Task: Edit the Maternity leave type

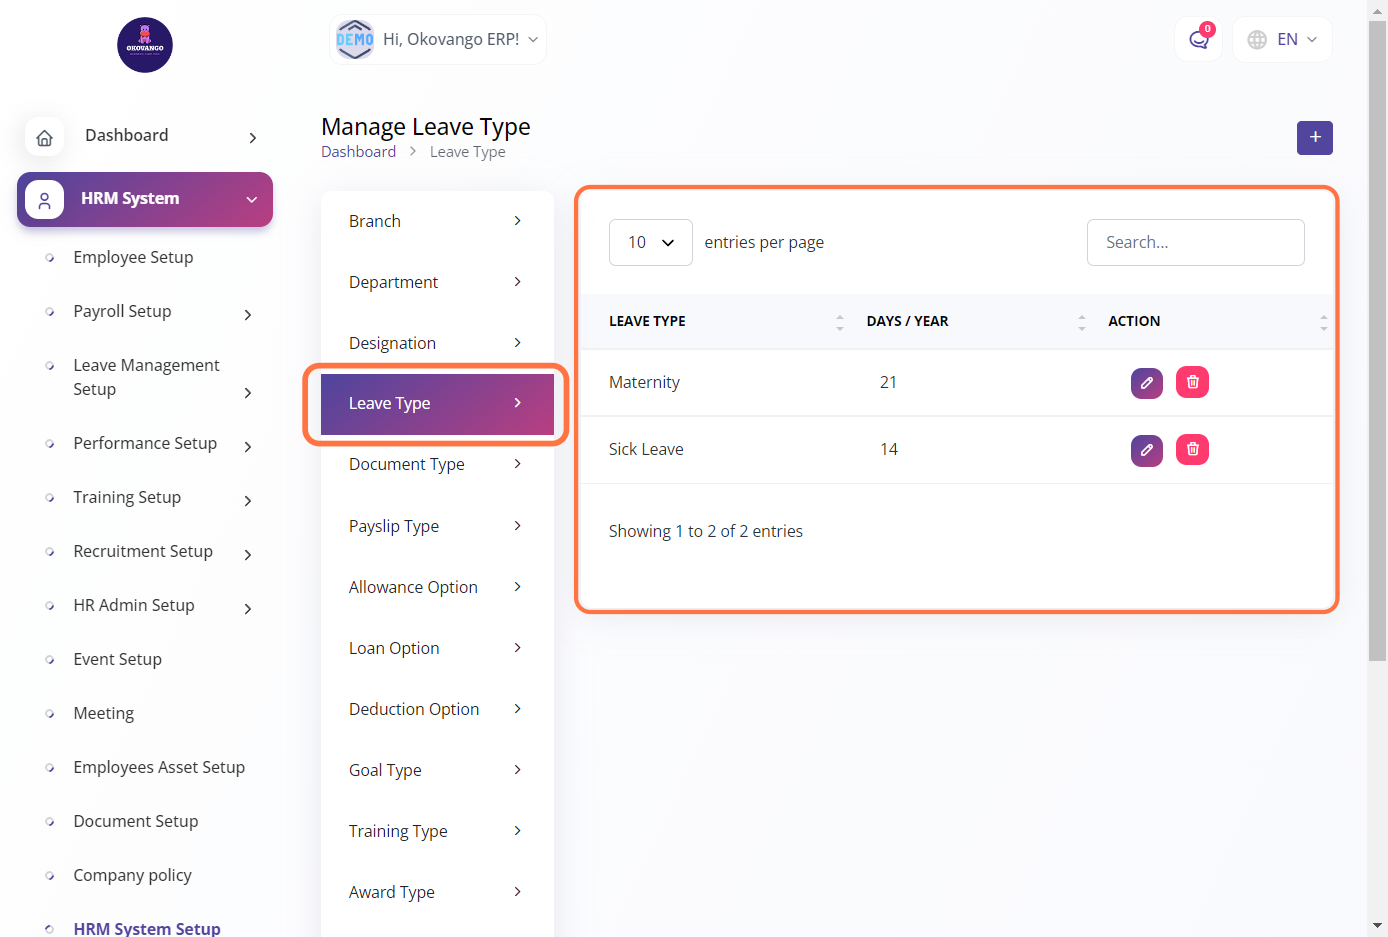Action: coord(1146,383)
